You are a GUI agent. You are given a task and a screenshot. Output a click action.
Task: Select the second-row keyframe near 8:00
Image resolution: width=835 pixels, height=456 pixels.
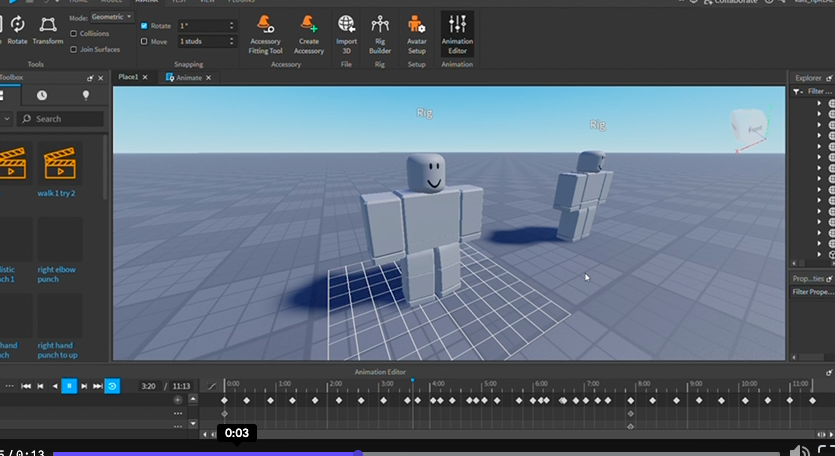pyautogui.click(x=631, y=413)
